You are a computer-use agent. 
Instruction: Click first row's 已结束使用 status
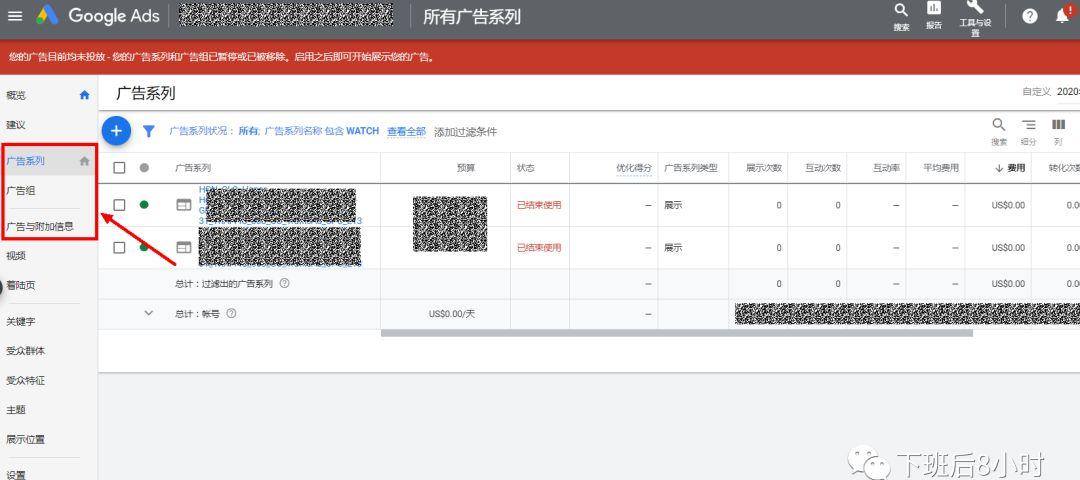(539, 205)
